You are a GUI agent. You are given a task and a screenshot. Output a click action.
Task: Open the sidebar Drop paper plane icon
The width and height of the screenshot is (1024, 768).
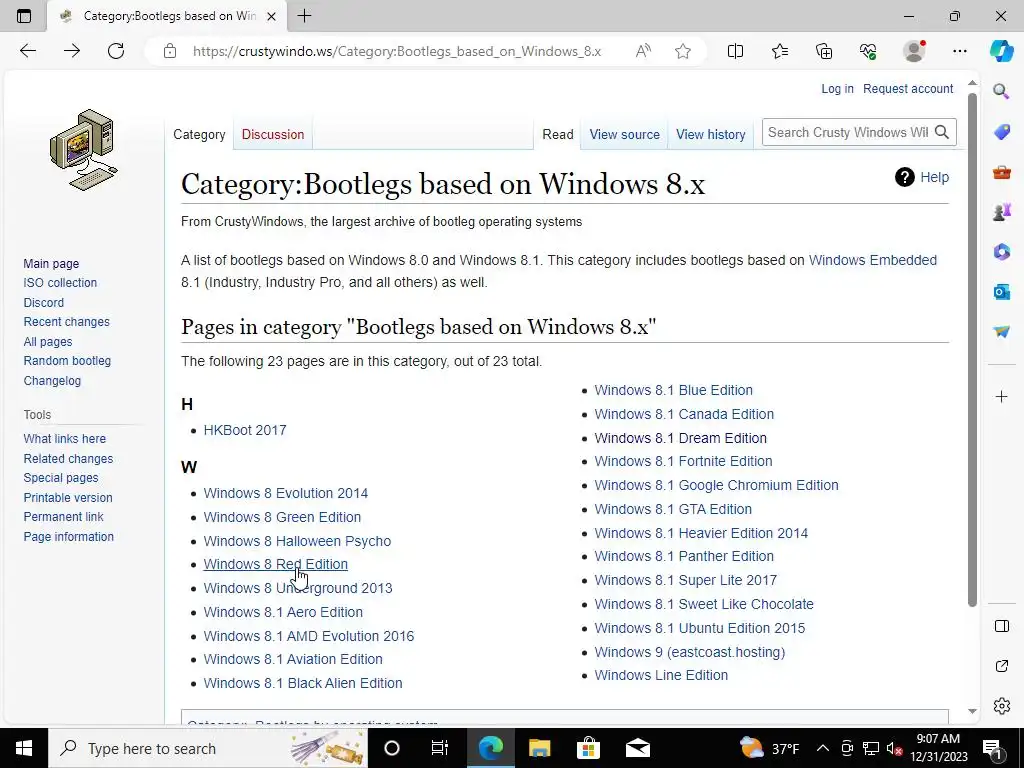(x=1001, y=331)
